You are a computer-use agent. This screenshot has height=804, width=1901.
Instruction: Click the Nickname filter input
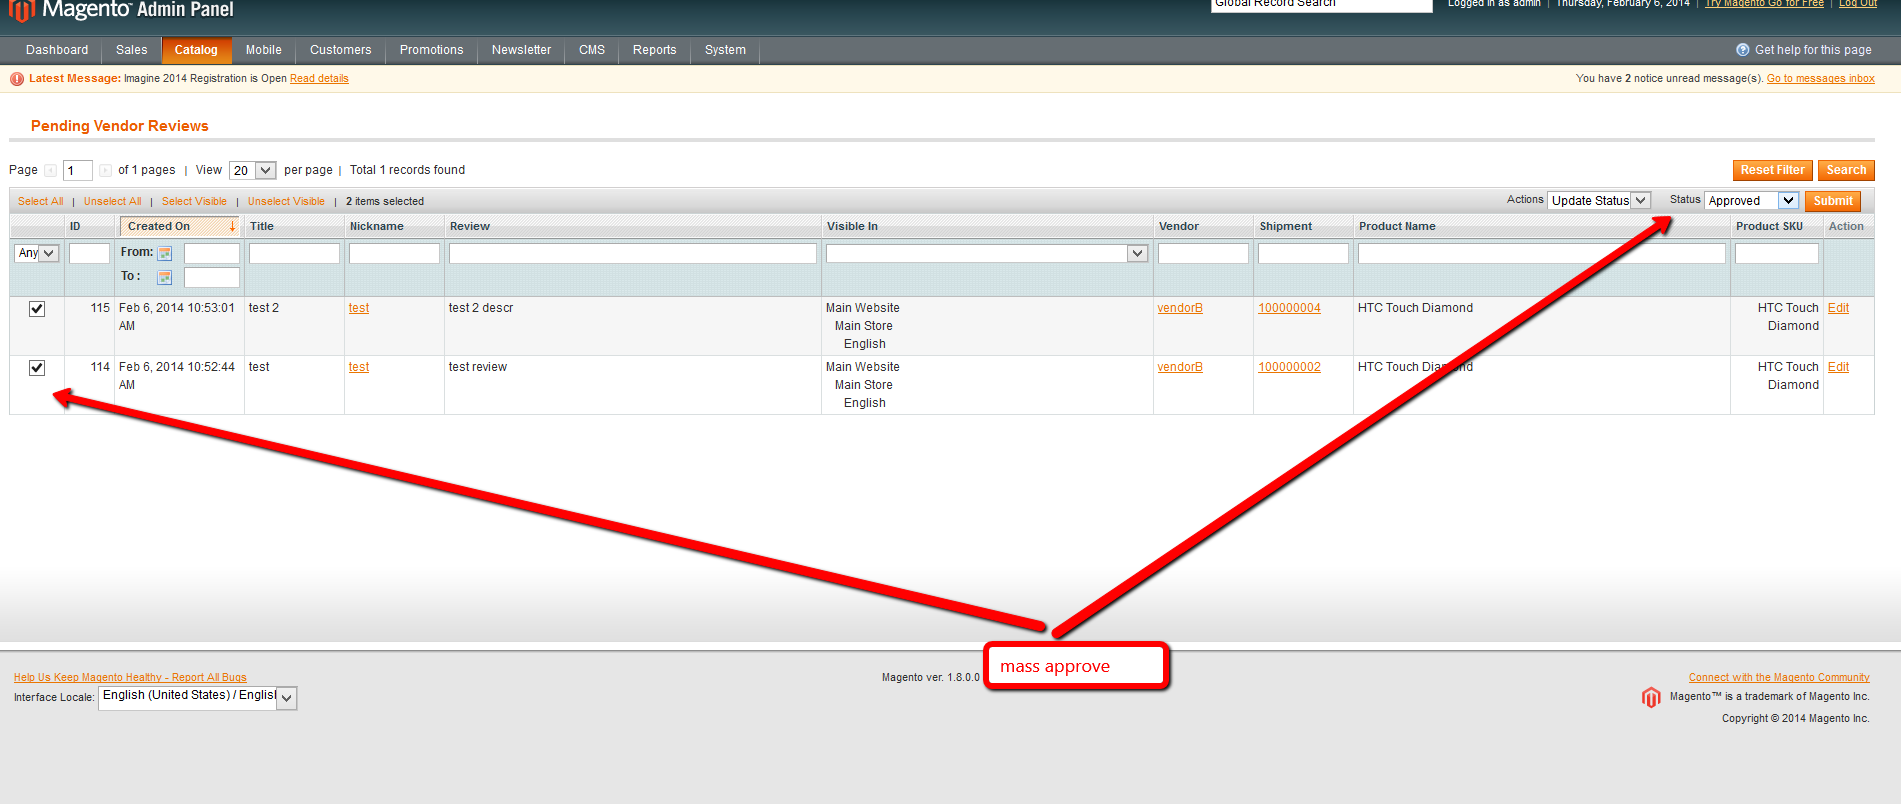pos(394,254)
